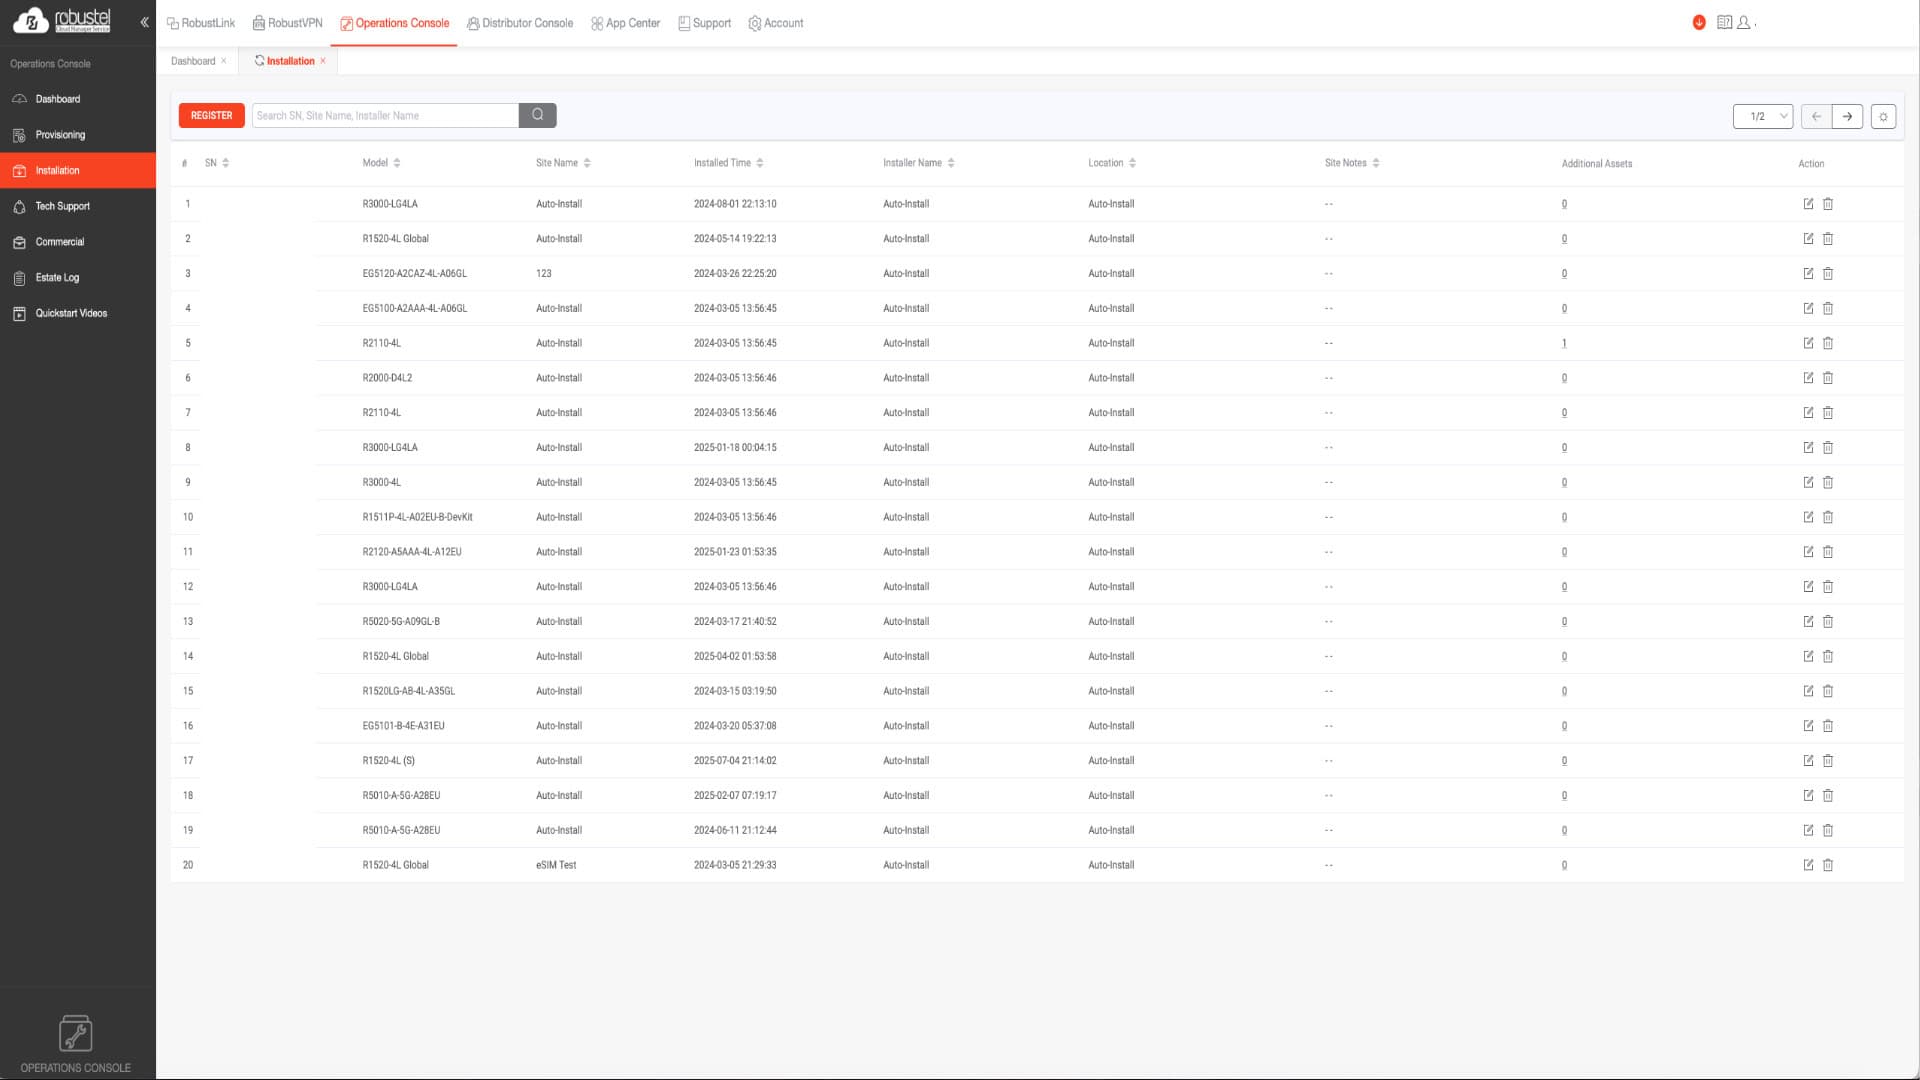1920x1080 pixels.
Task: Delete row 5 R2110-4L entry
Action: (x=1828, y=343)
